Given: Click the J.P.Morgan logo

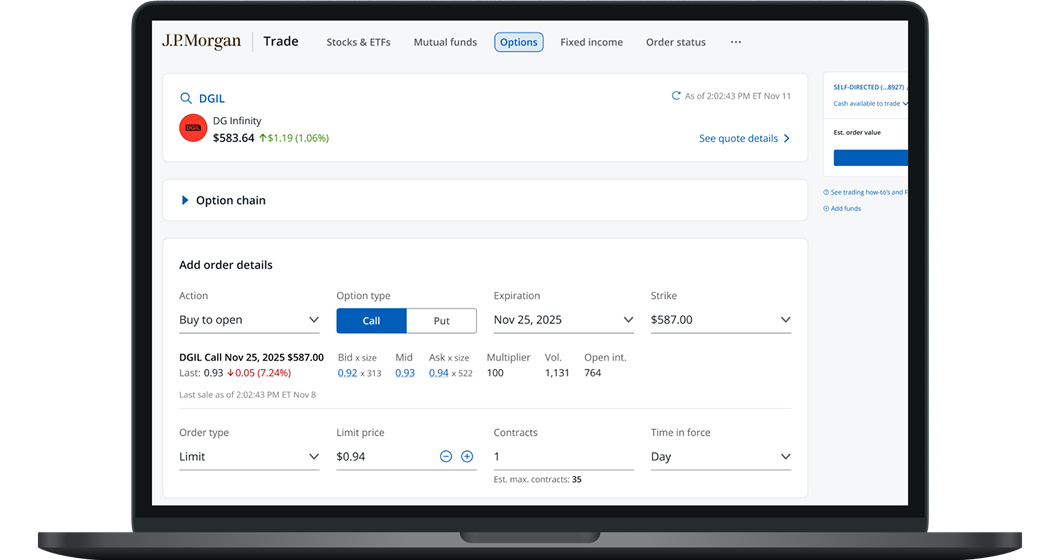Looking at the screenshot, I should pos(201,42).
